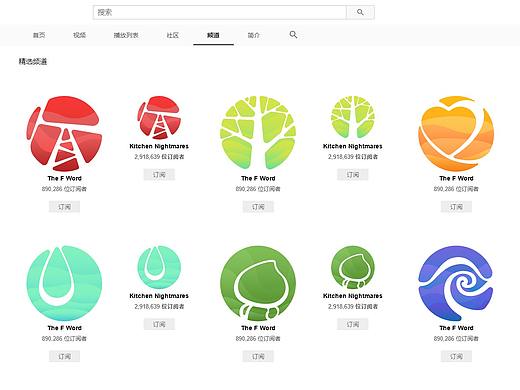
Task: Open the large teal water droplet avatar
Action: point(64,283)
